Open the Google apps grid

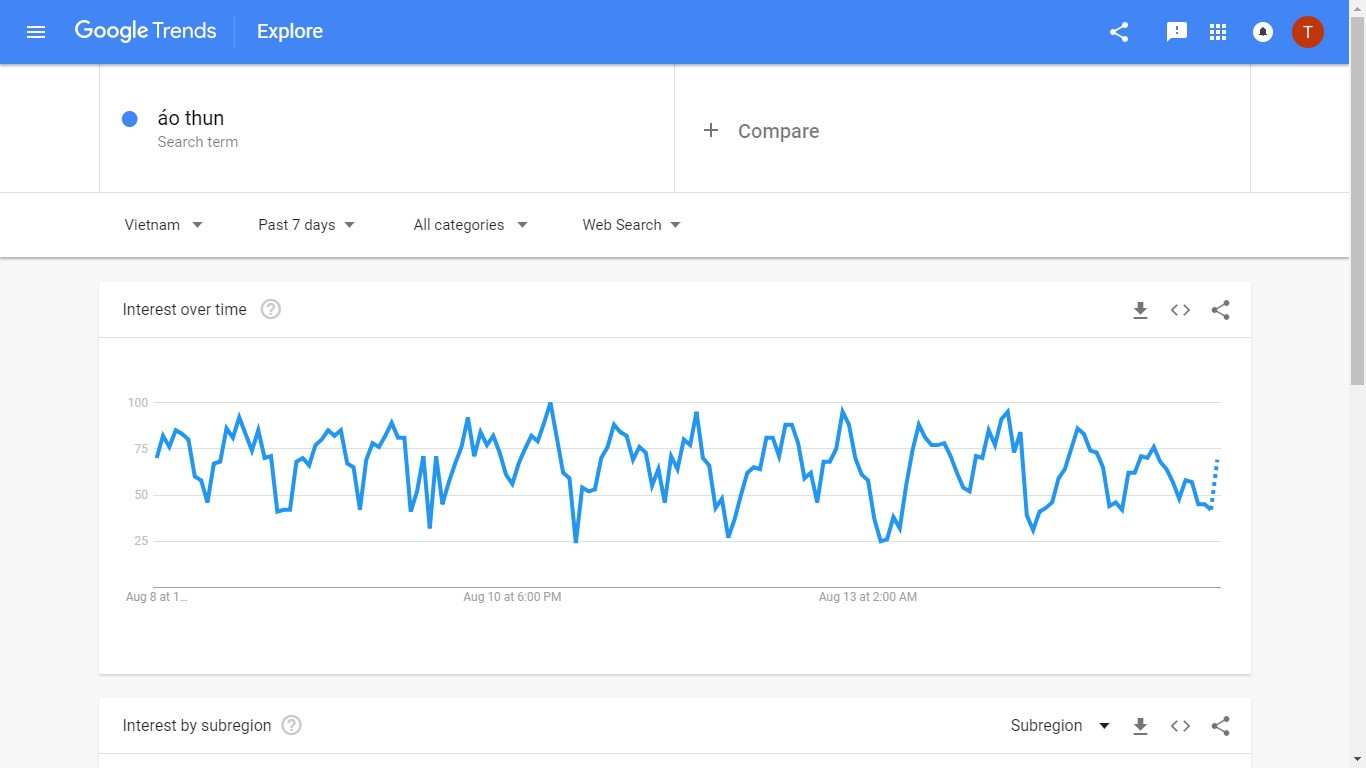(x=1217, y=32)
